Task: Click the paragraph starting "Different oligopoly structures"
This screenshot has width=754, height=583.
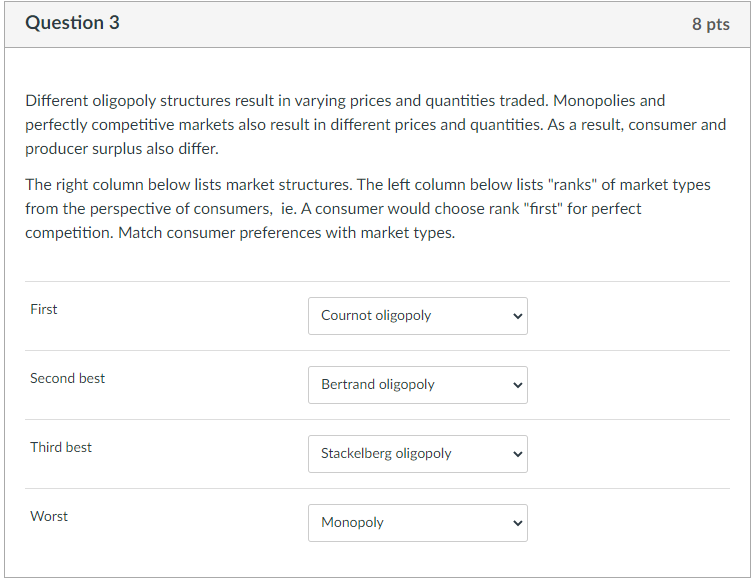Action: coord(375,125)
